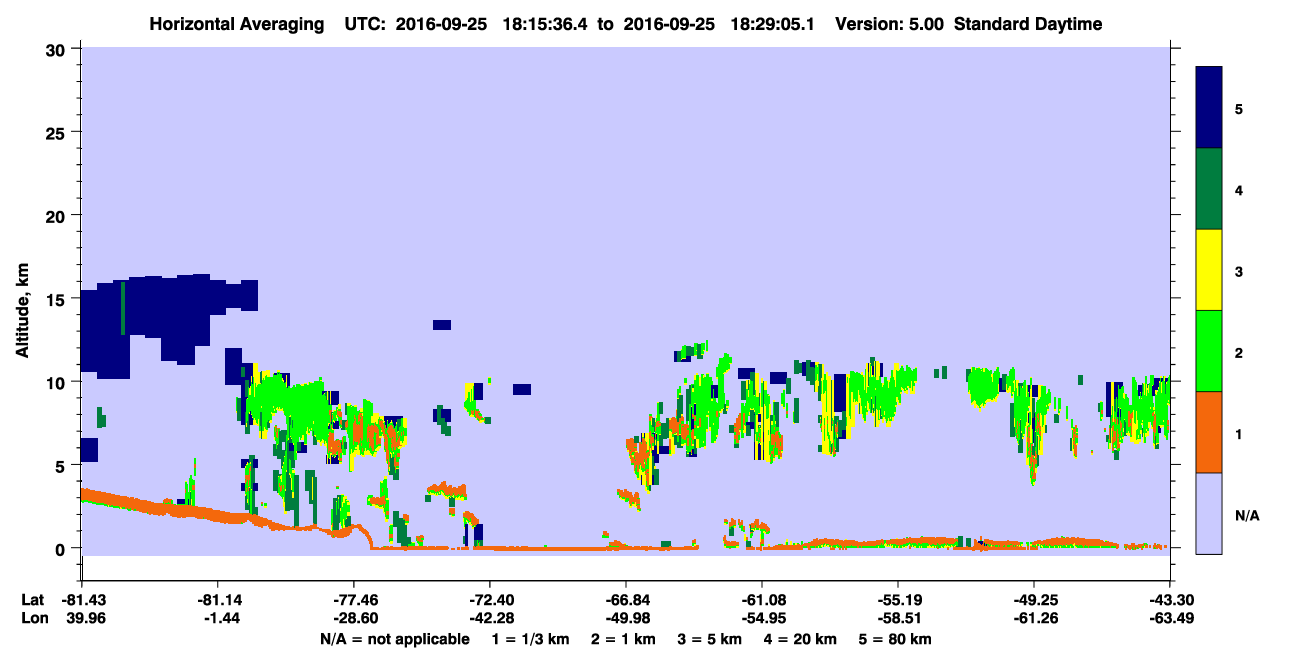
Task: Click latitude value '-66.84'
Action: click(x=625, y=600)
